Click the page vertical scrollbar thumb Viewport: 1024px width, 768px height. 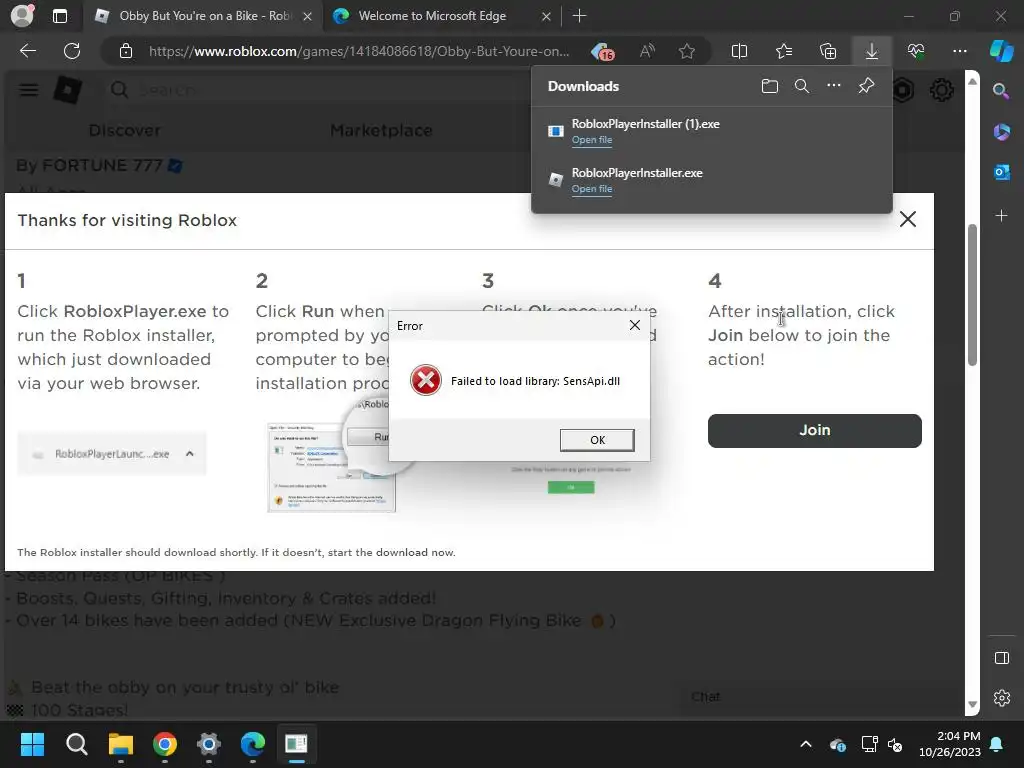[972, 295]
